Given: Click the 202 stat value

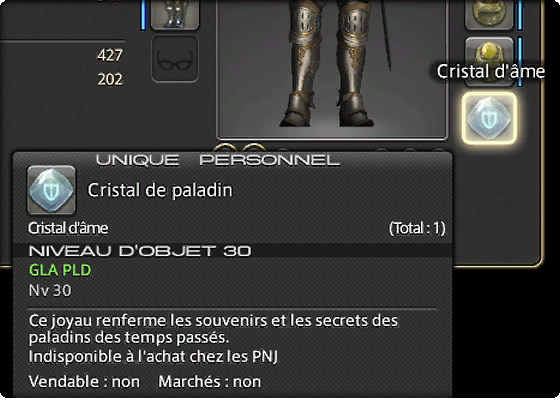Looking at the screenshot, I should [x=110, y=79].
